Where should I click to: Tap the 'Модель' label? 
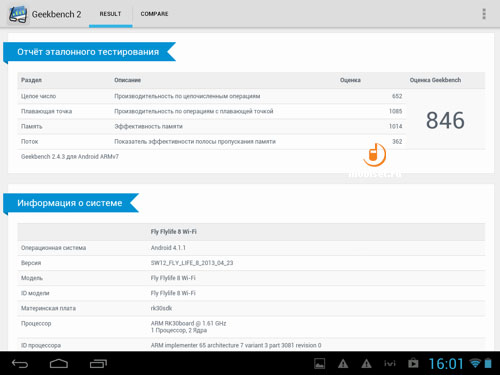32,278
